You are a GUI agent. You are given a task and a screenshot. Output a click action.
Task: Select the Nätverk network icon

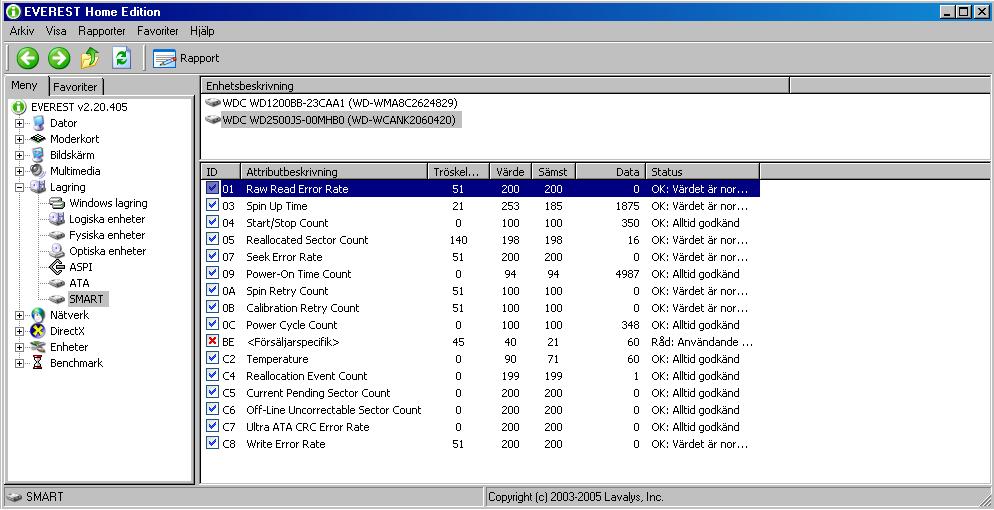38,315
